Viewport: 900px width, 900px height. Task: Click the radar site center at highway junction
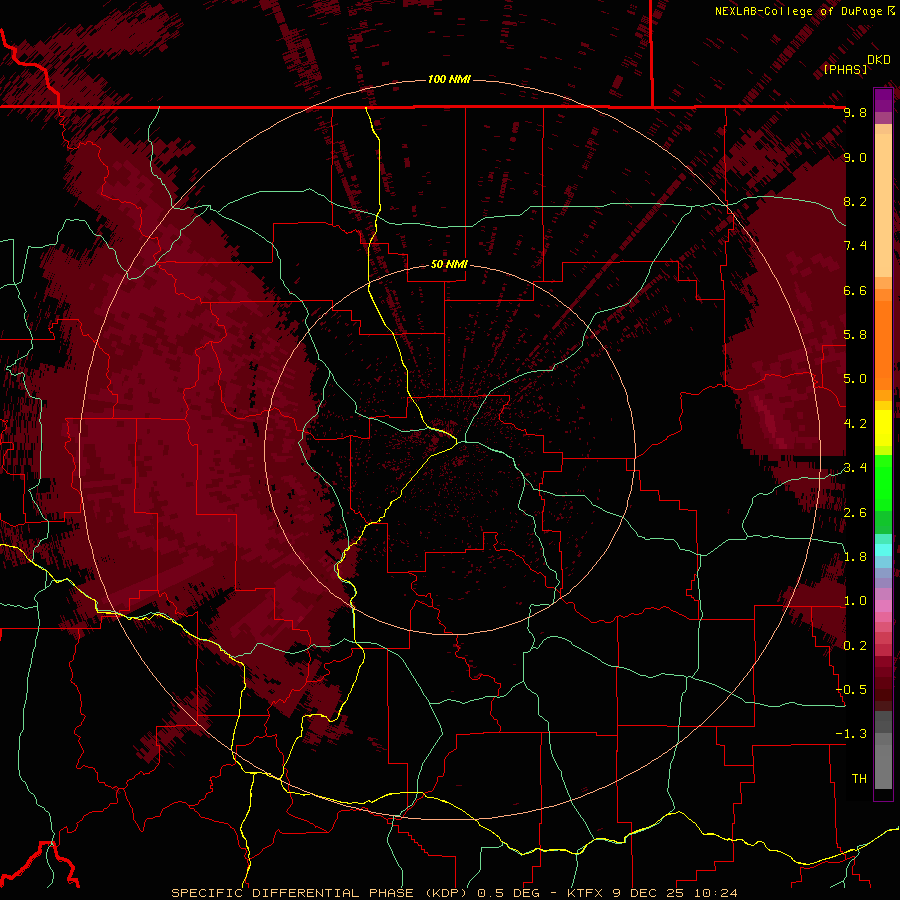point(459,442)
